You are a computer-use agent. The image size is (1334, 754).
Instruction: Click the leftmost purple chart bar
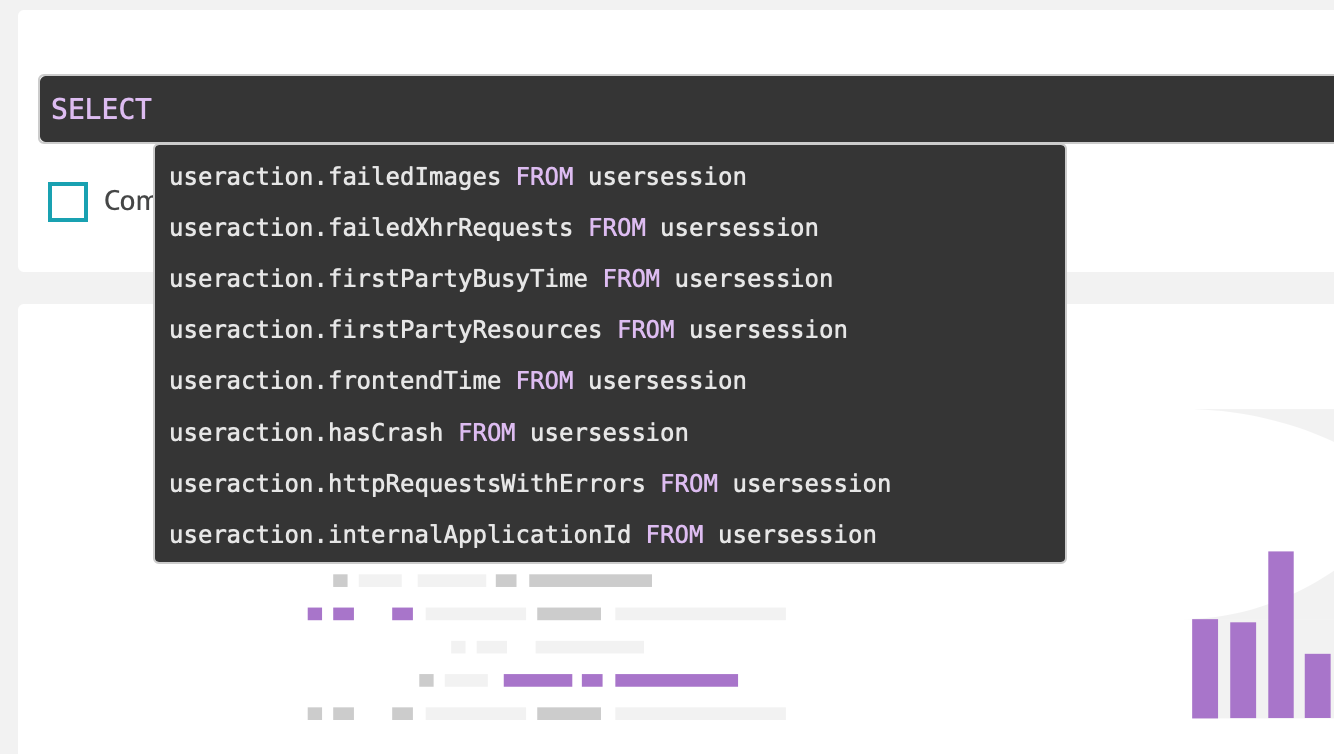1205,668
